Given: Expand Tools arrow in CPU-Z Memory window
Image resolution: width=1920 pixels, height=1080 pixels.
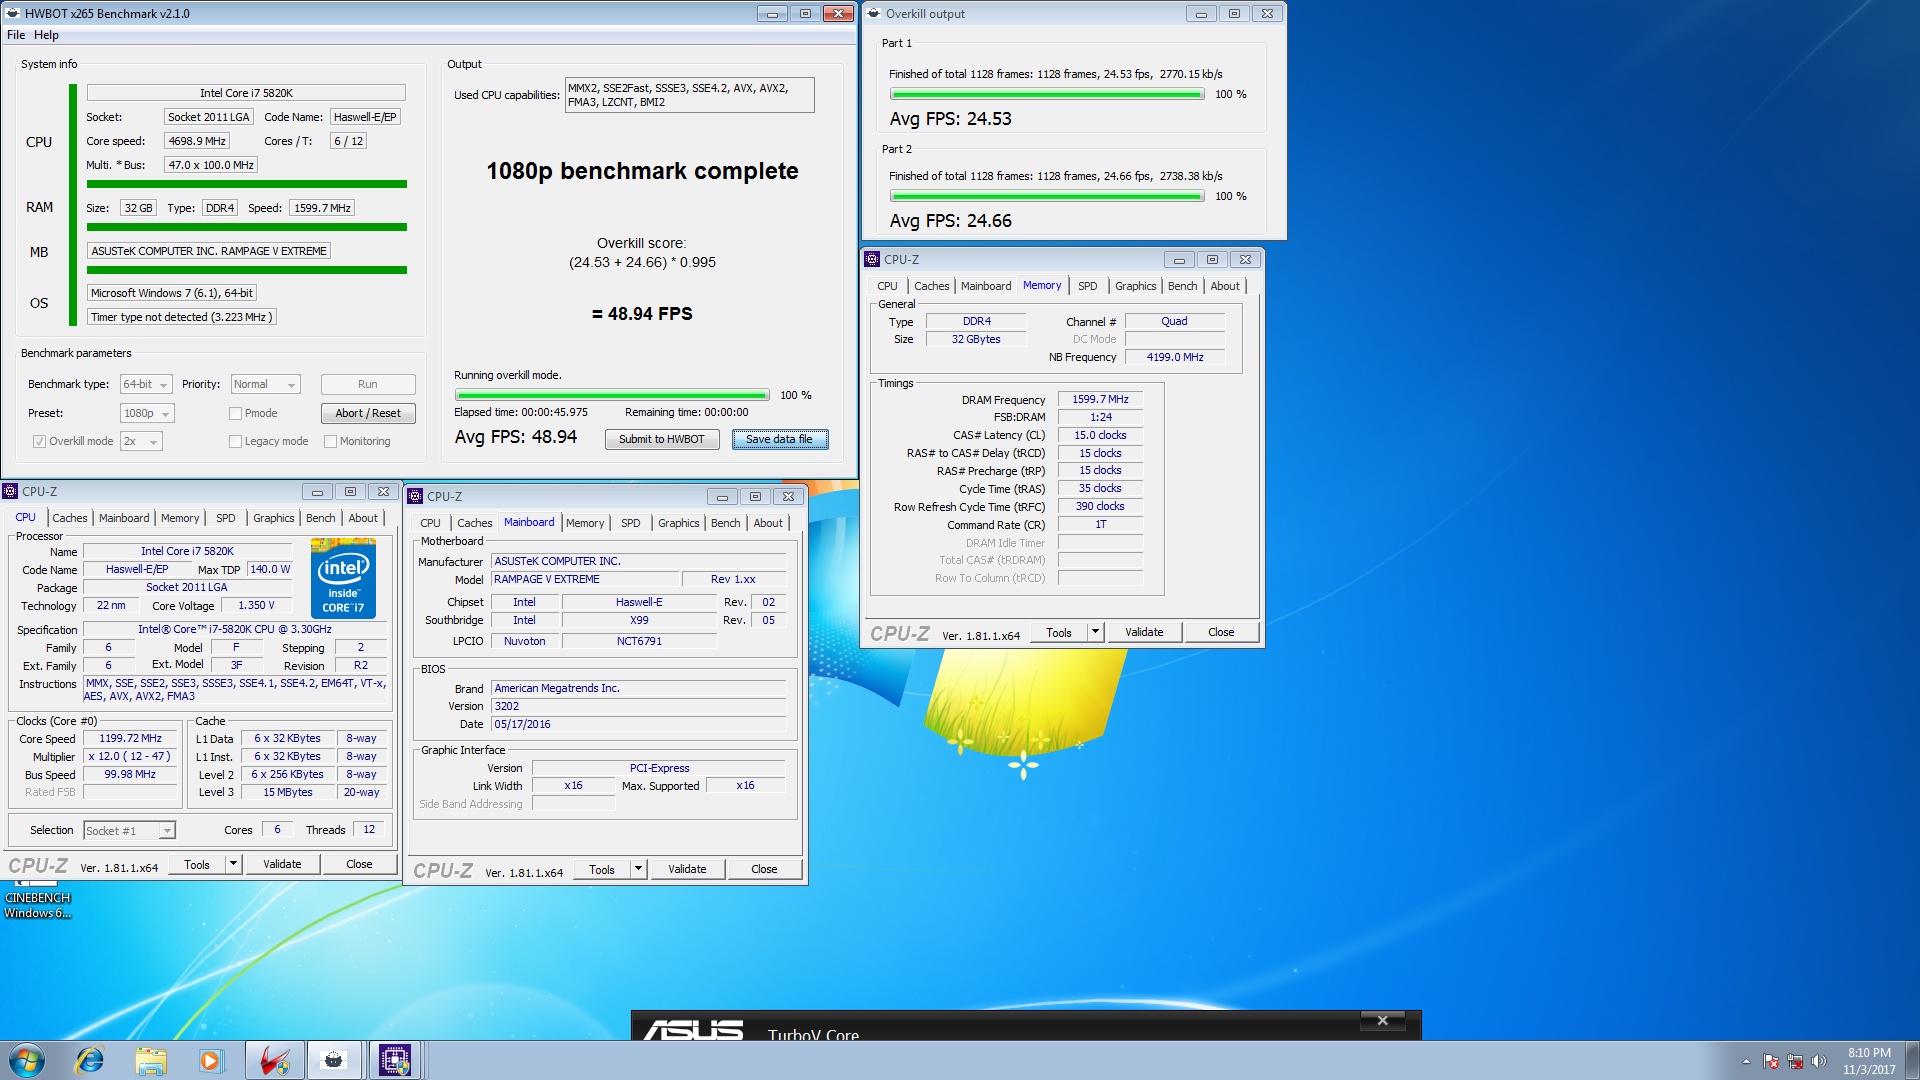Looking at the screenshot, I should click(x=1095, y=632).
